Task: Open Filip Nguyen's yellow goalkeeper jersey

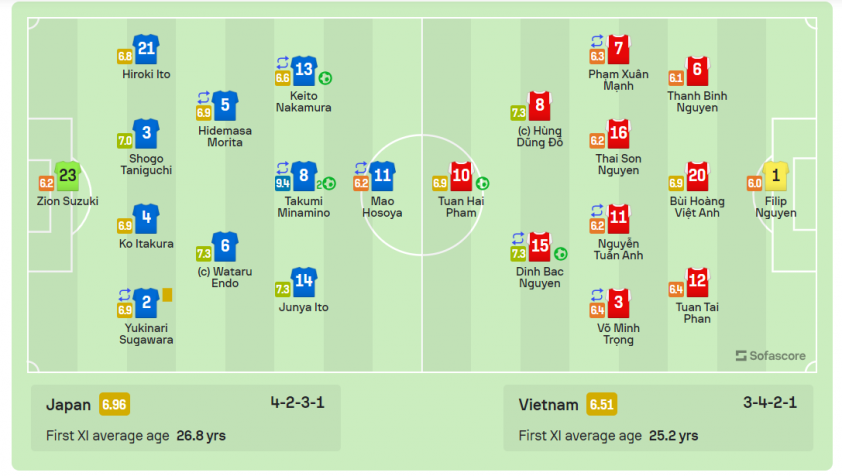Action: click(775, 176)
